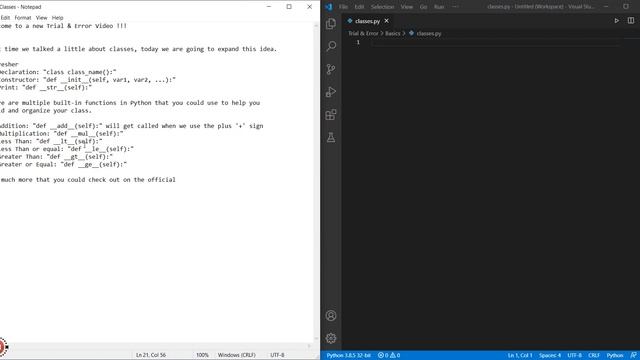Click the feedback icon in VS Code status bar
640x360 pixels.
pyautogui.click(x=633, y=355)
